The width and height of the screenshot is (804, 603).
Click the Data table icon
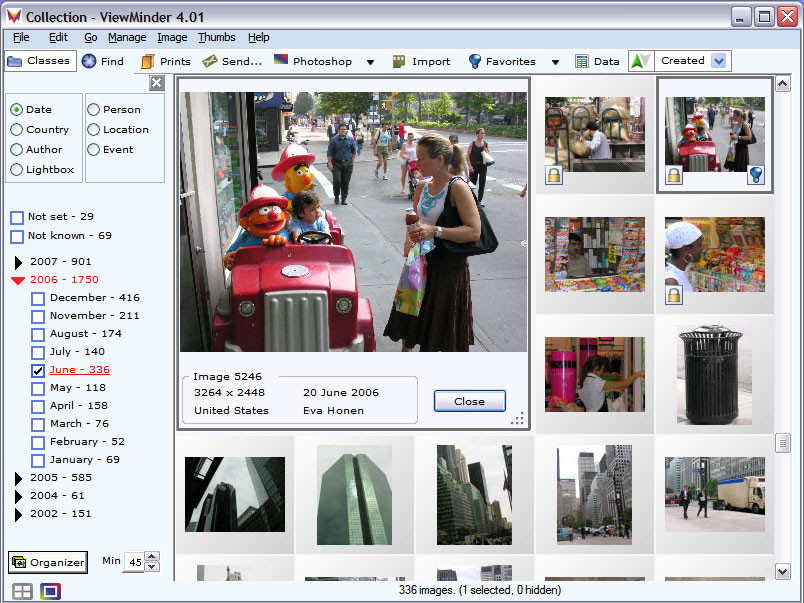point(581,62)
